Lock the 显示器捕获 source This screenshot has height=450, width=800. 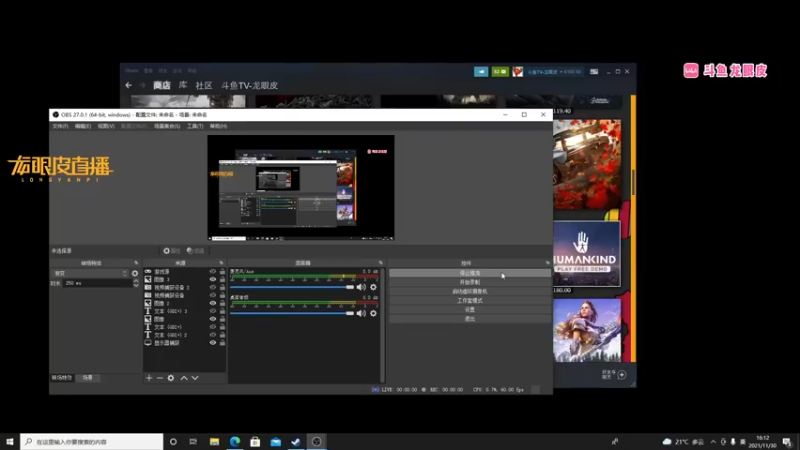(222, 343)
